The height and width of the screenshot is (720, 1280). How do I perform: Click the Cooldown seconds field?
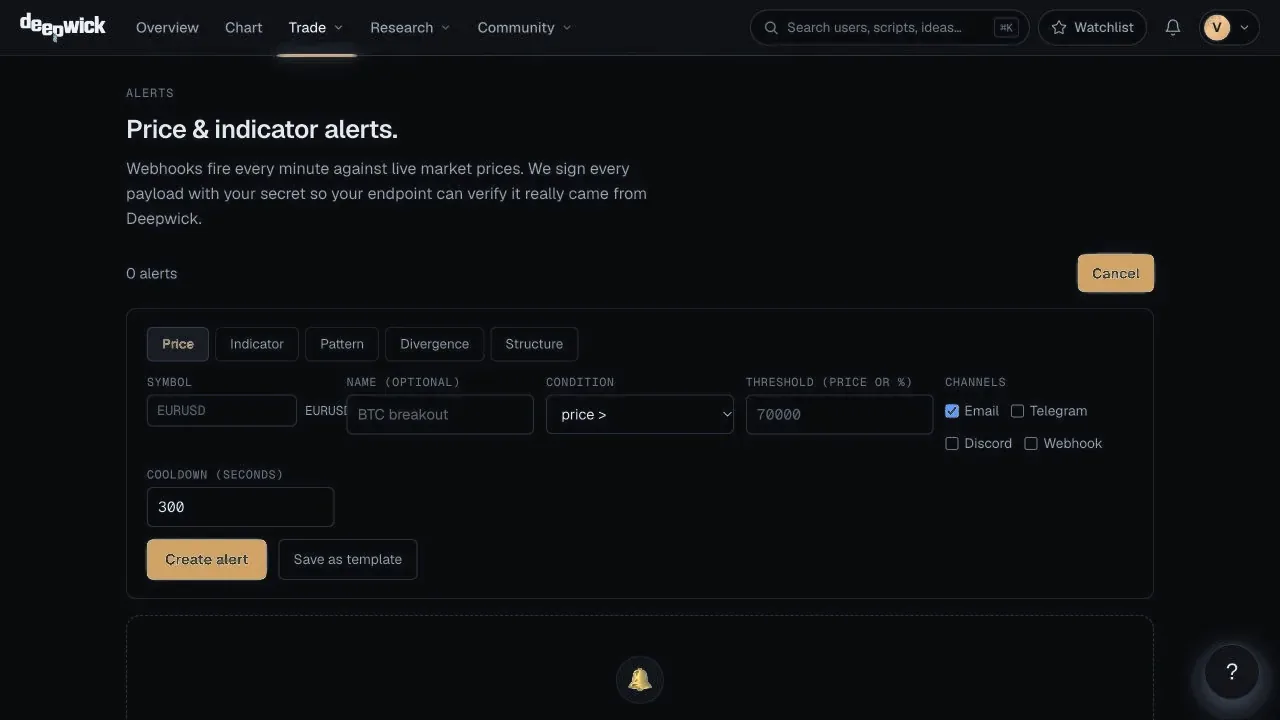coord(240,507)
